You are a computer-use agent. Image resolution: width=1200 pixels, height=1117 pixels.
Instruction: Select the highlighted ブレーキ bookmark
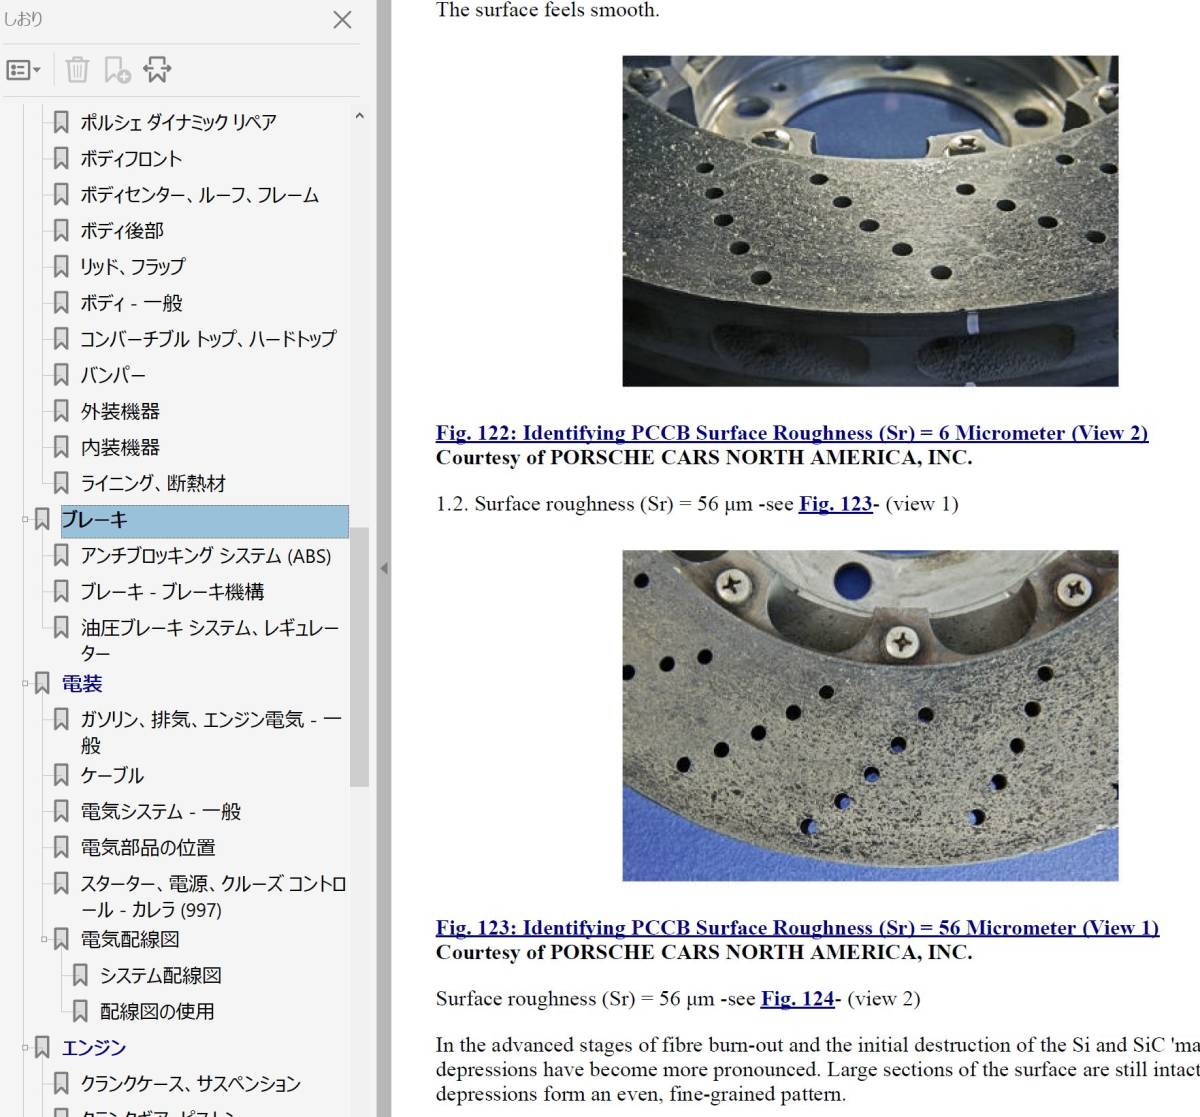tap(204, 520)
